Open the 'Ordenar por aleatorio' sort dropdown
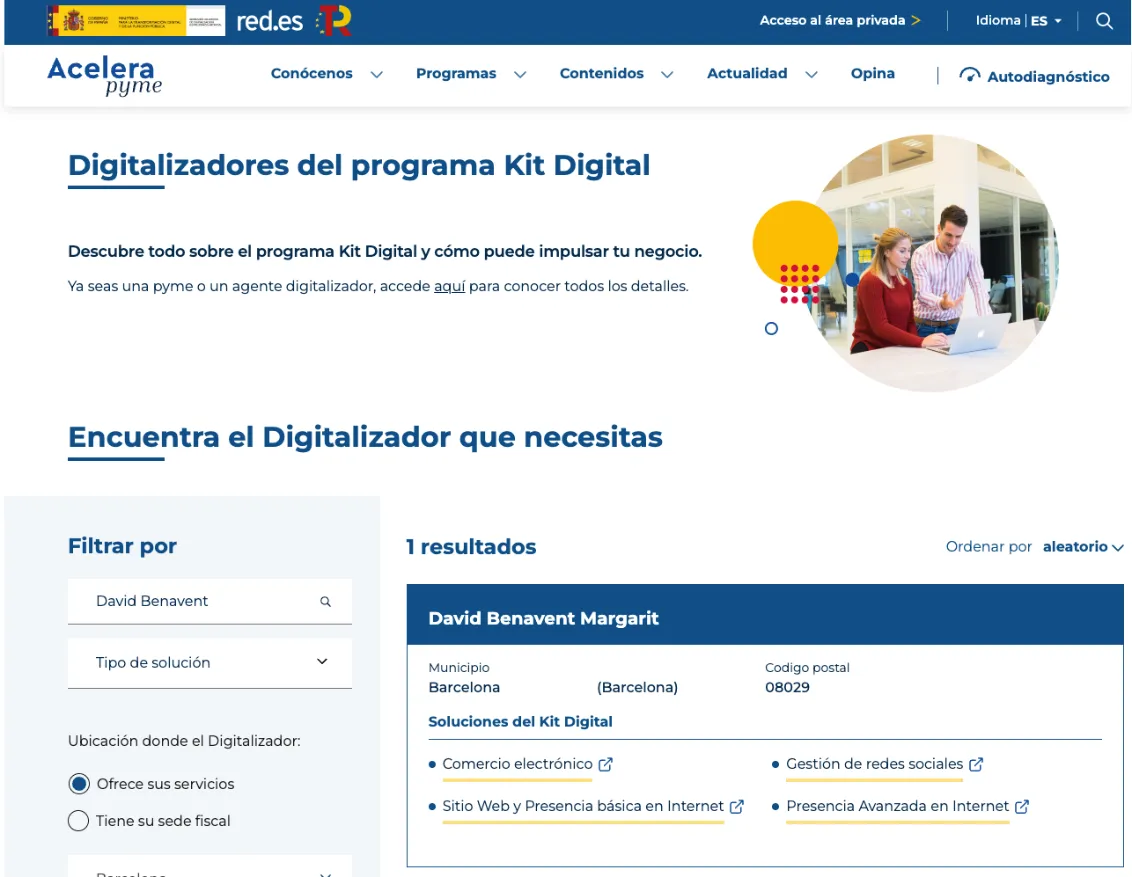 [x=1083, y=547]
